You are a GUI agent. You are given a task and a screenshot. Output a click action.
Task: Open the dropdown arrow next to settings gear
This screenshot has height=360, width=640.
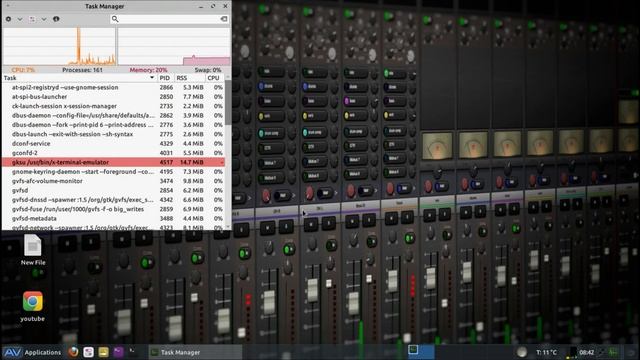pyautogui.click(x=20, y=19)
